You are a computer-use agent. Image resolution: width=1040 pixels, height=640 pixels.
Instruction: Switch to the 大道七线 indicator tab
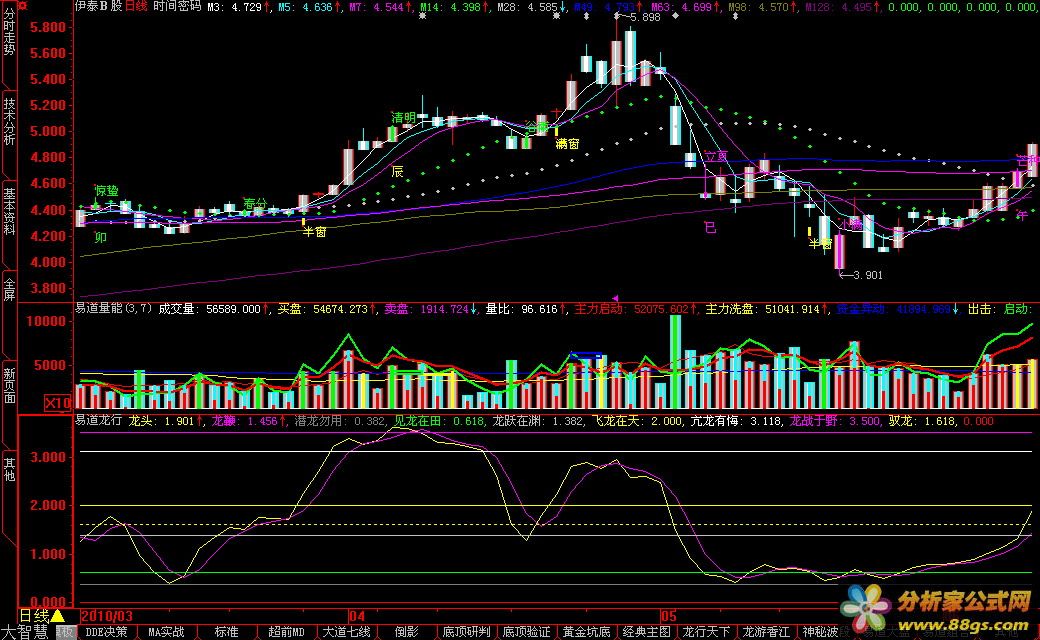click(346, 632)
